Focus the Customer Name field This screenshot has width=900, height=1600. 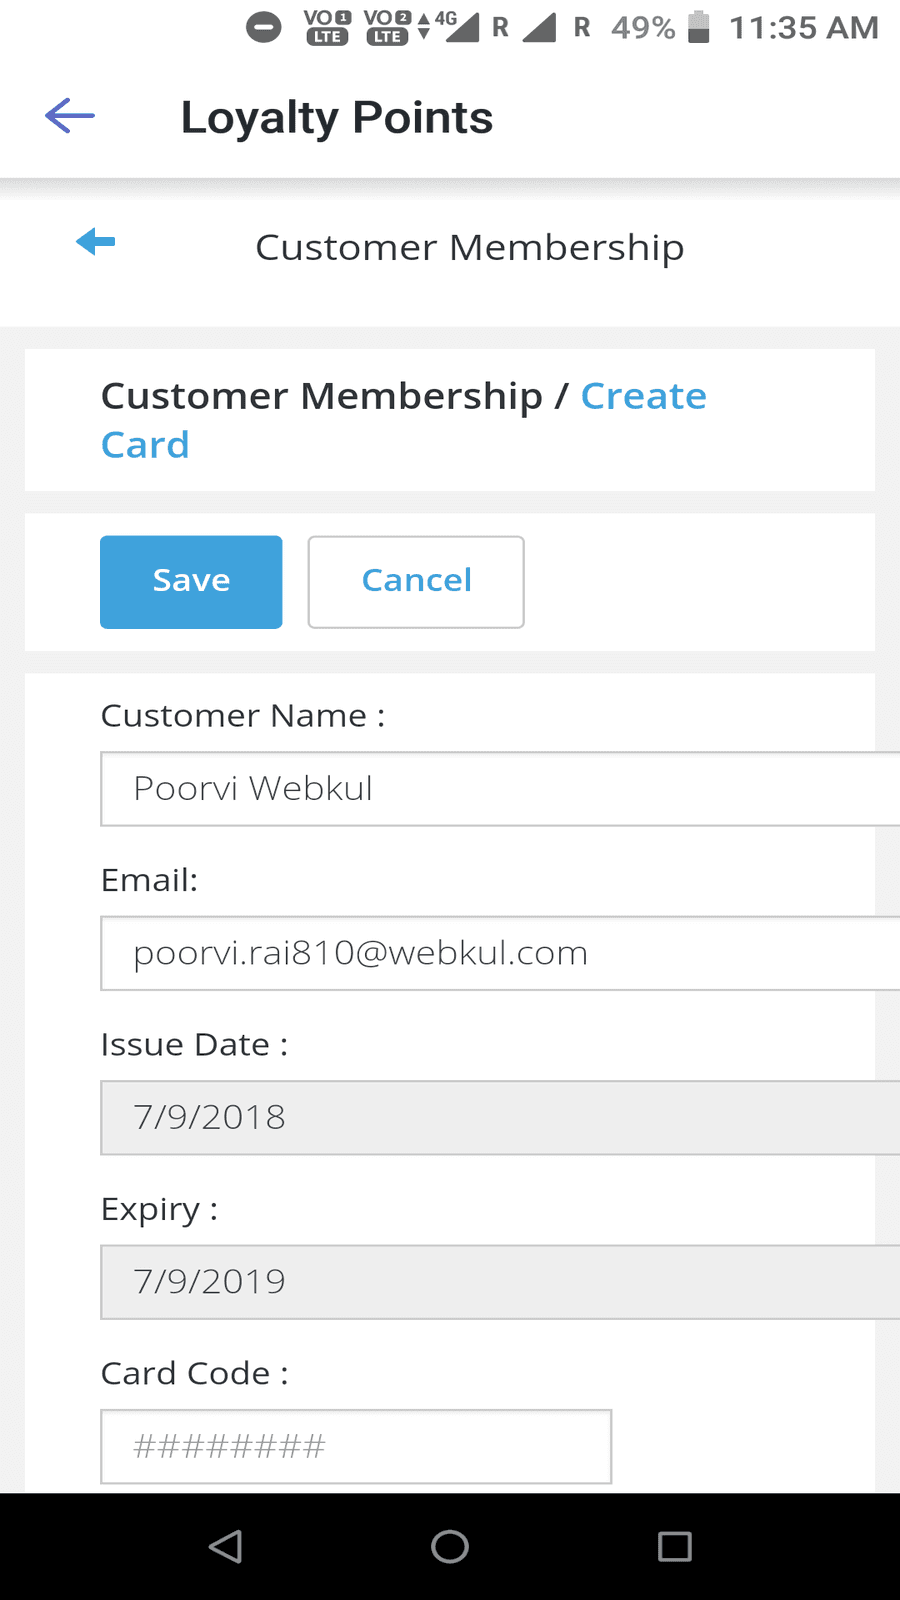[x=500, y=789]
